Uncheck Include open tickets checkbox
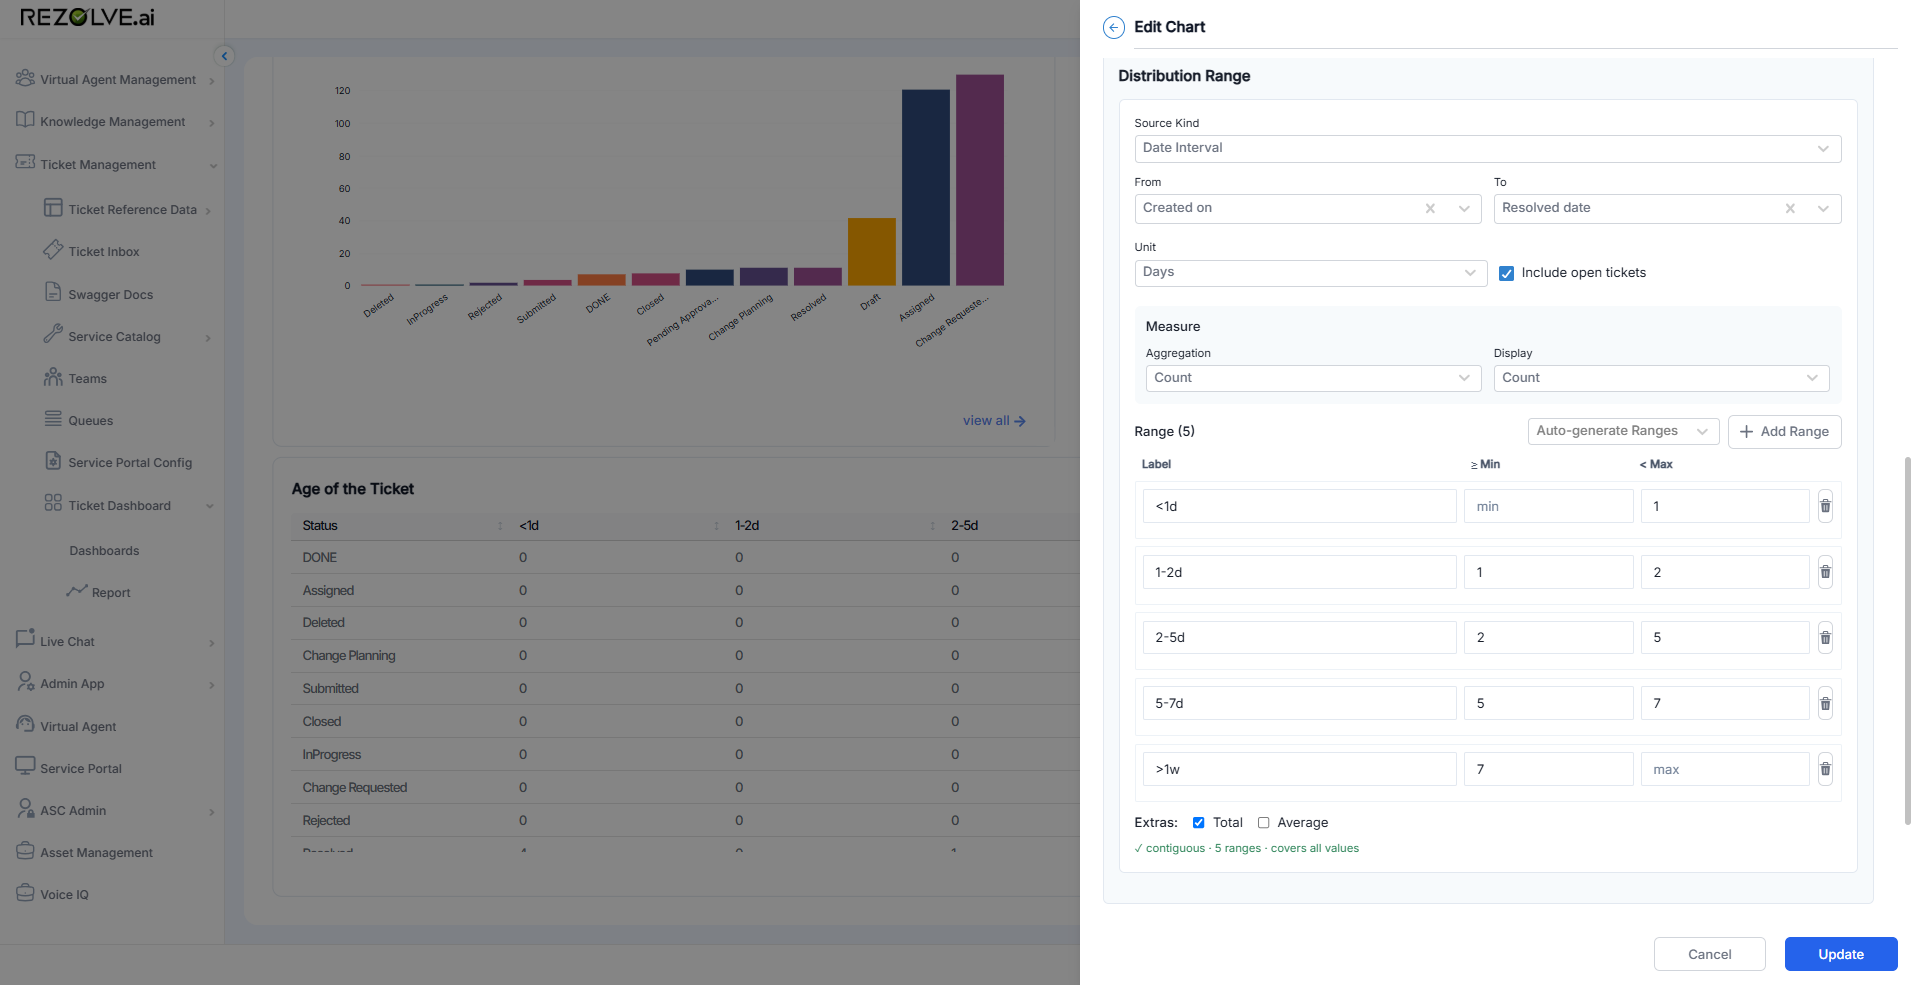The image size is (1918, 985). click(x=1506, y=273)
